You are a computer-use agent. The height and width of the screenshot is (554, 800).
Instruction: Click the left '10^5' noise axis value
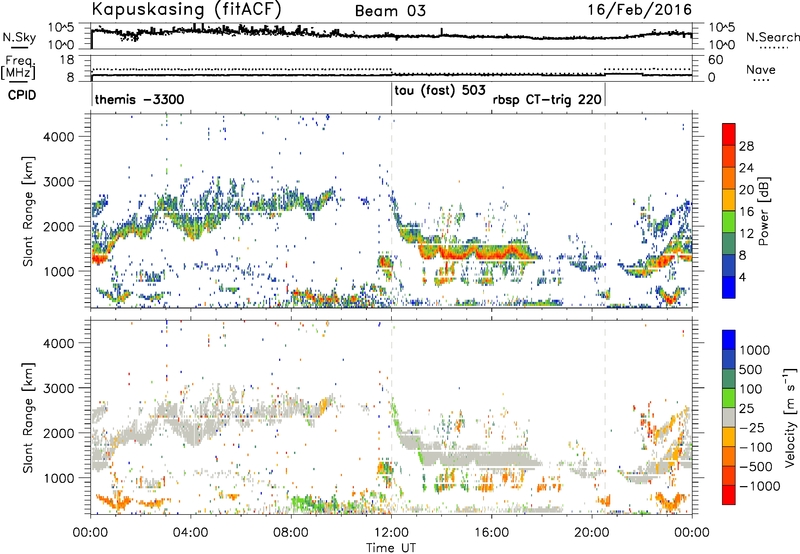tap(61, 28)
